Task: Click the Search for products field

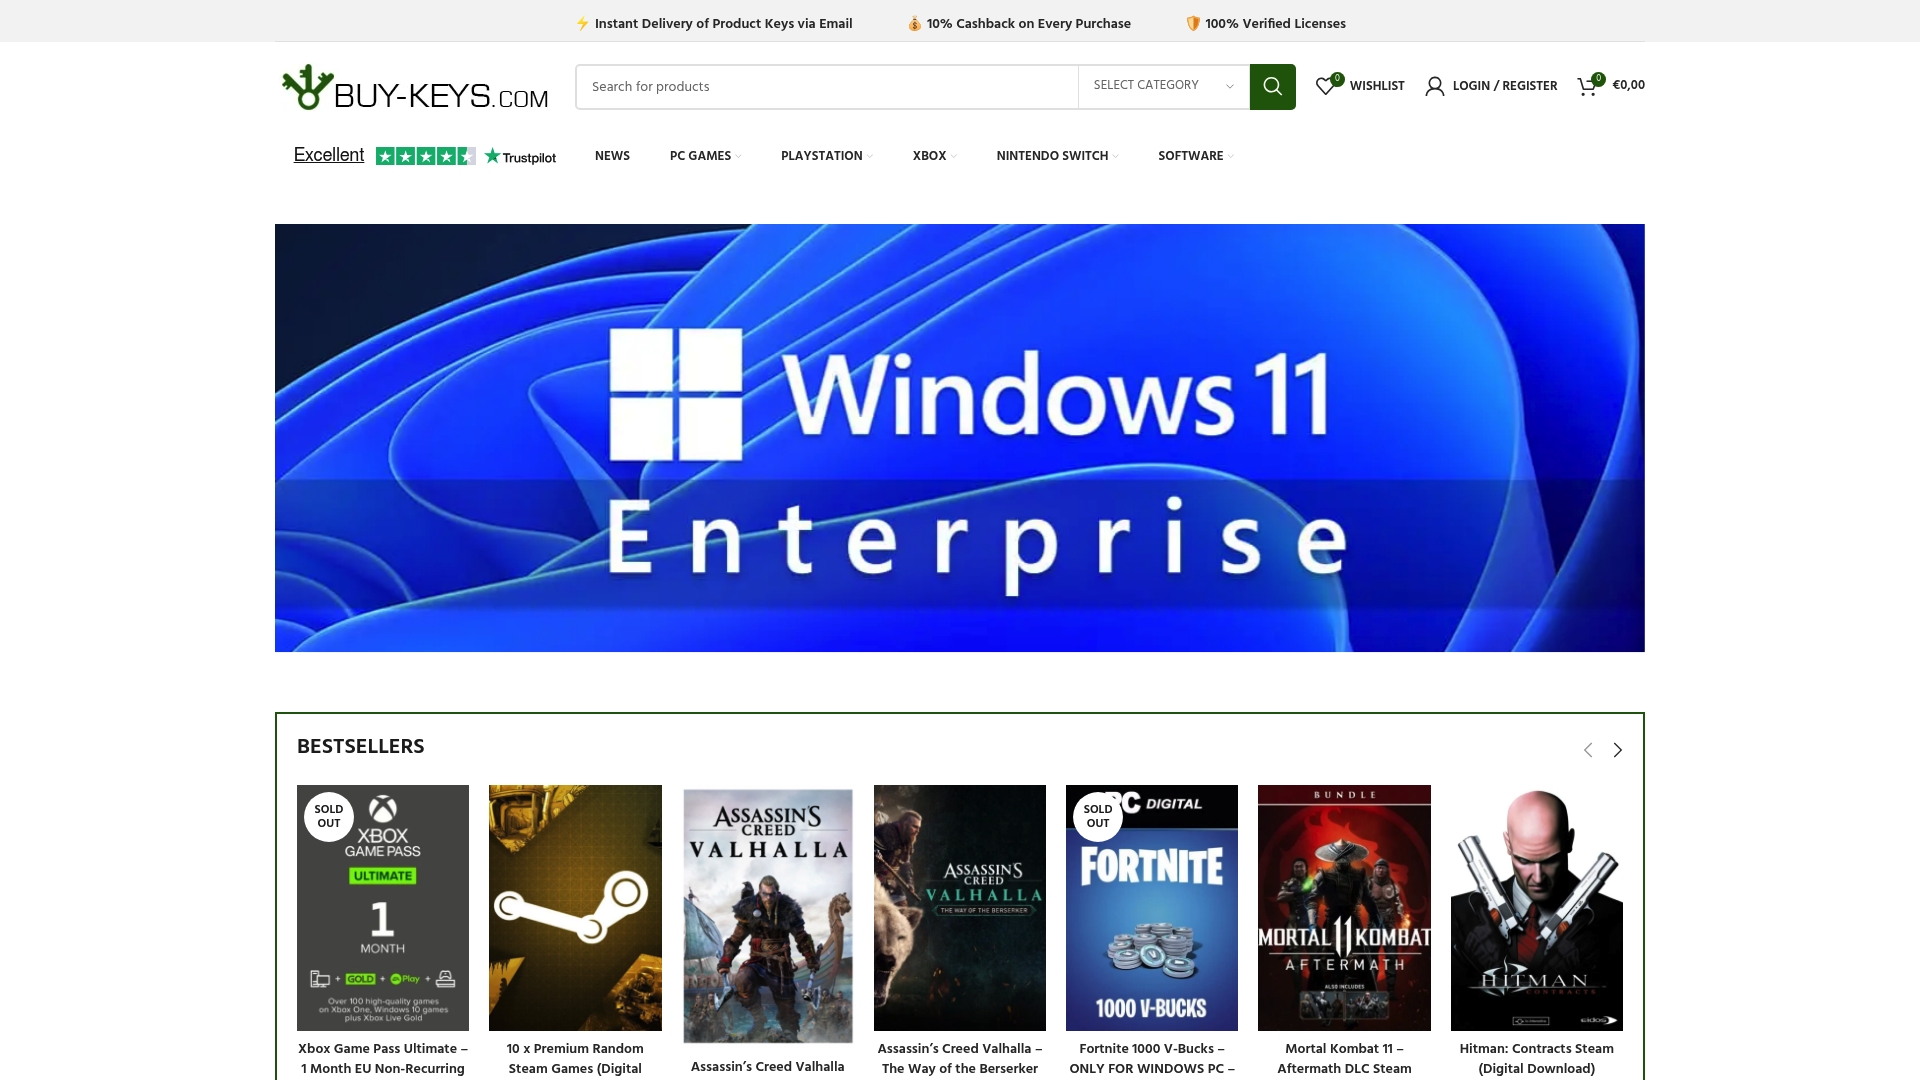Action: point(826,87)
